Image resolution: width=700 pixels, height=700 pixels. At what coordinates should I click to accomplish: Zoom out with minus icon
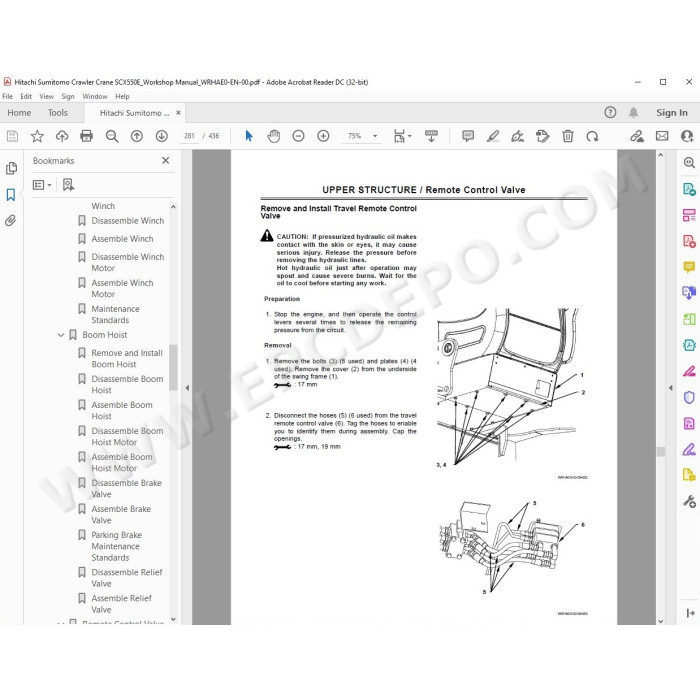click(x=298, y=136)
